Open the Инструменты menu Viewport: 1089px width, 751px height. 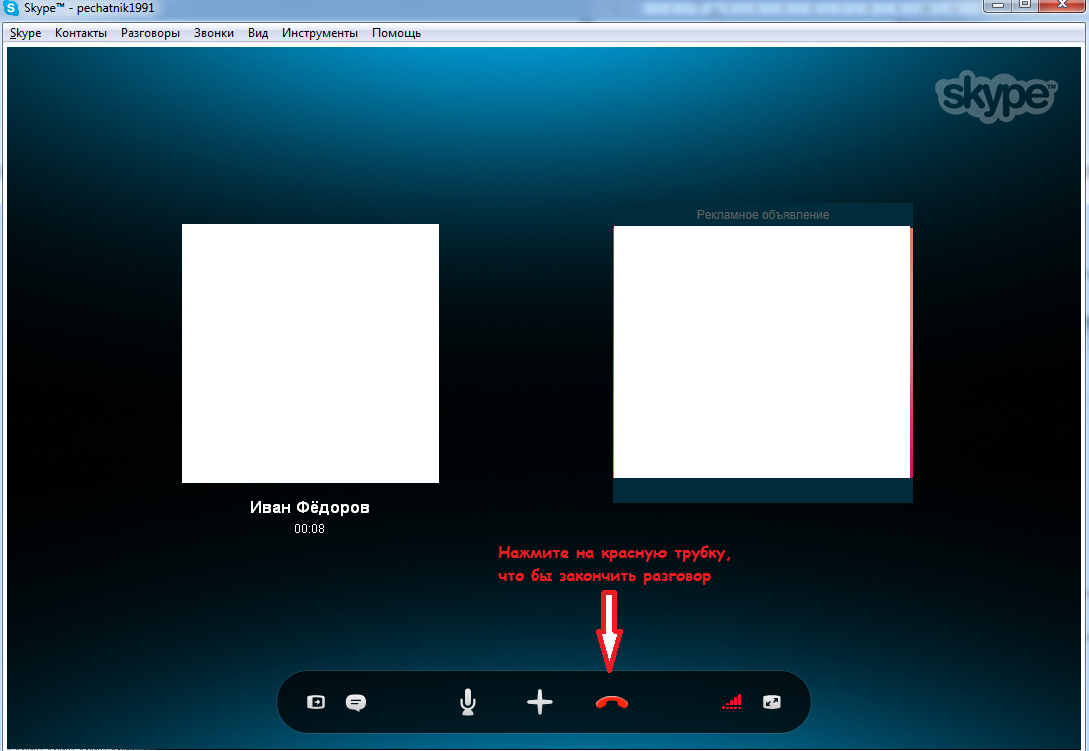[319, 33]
